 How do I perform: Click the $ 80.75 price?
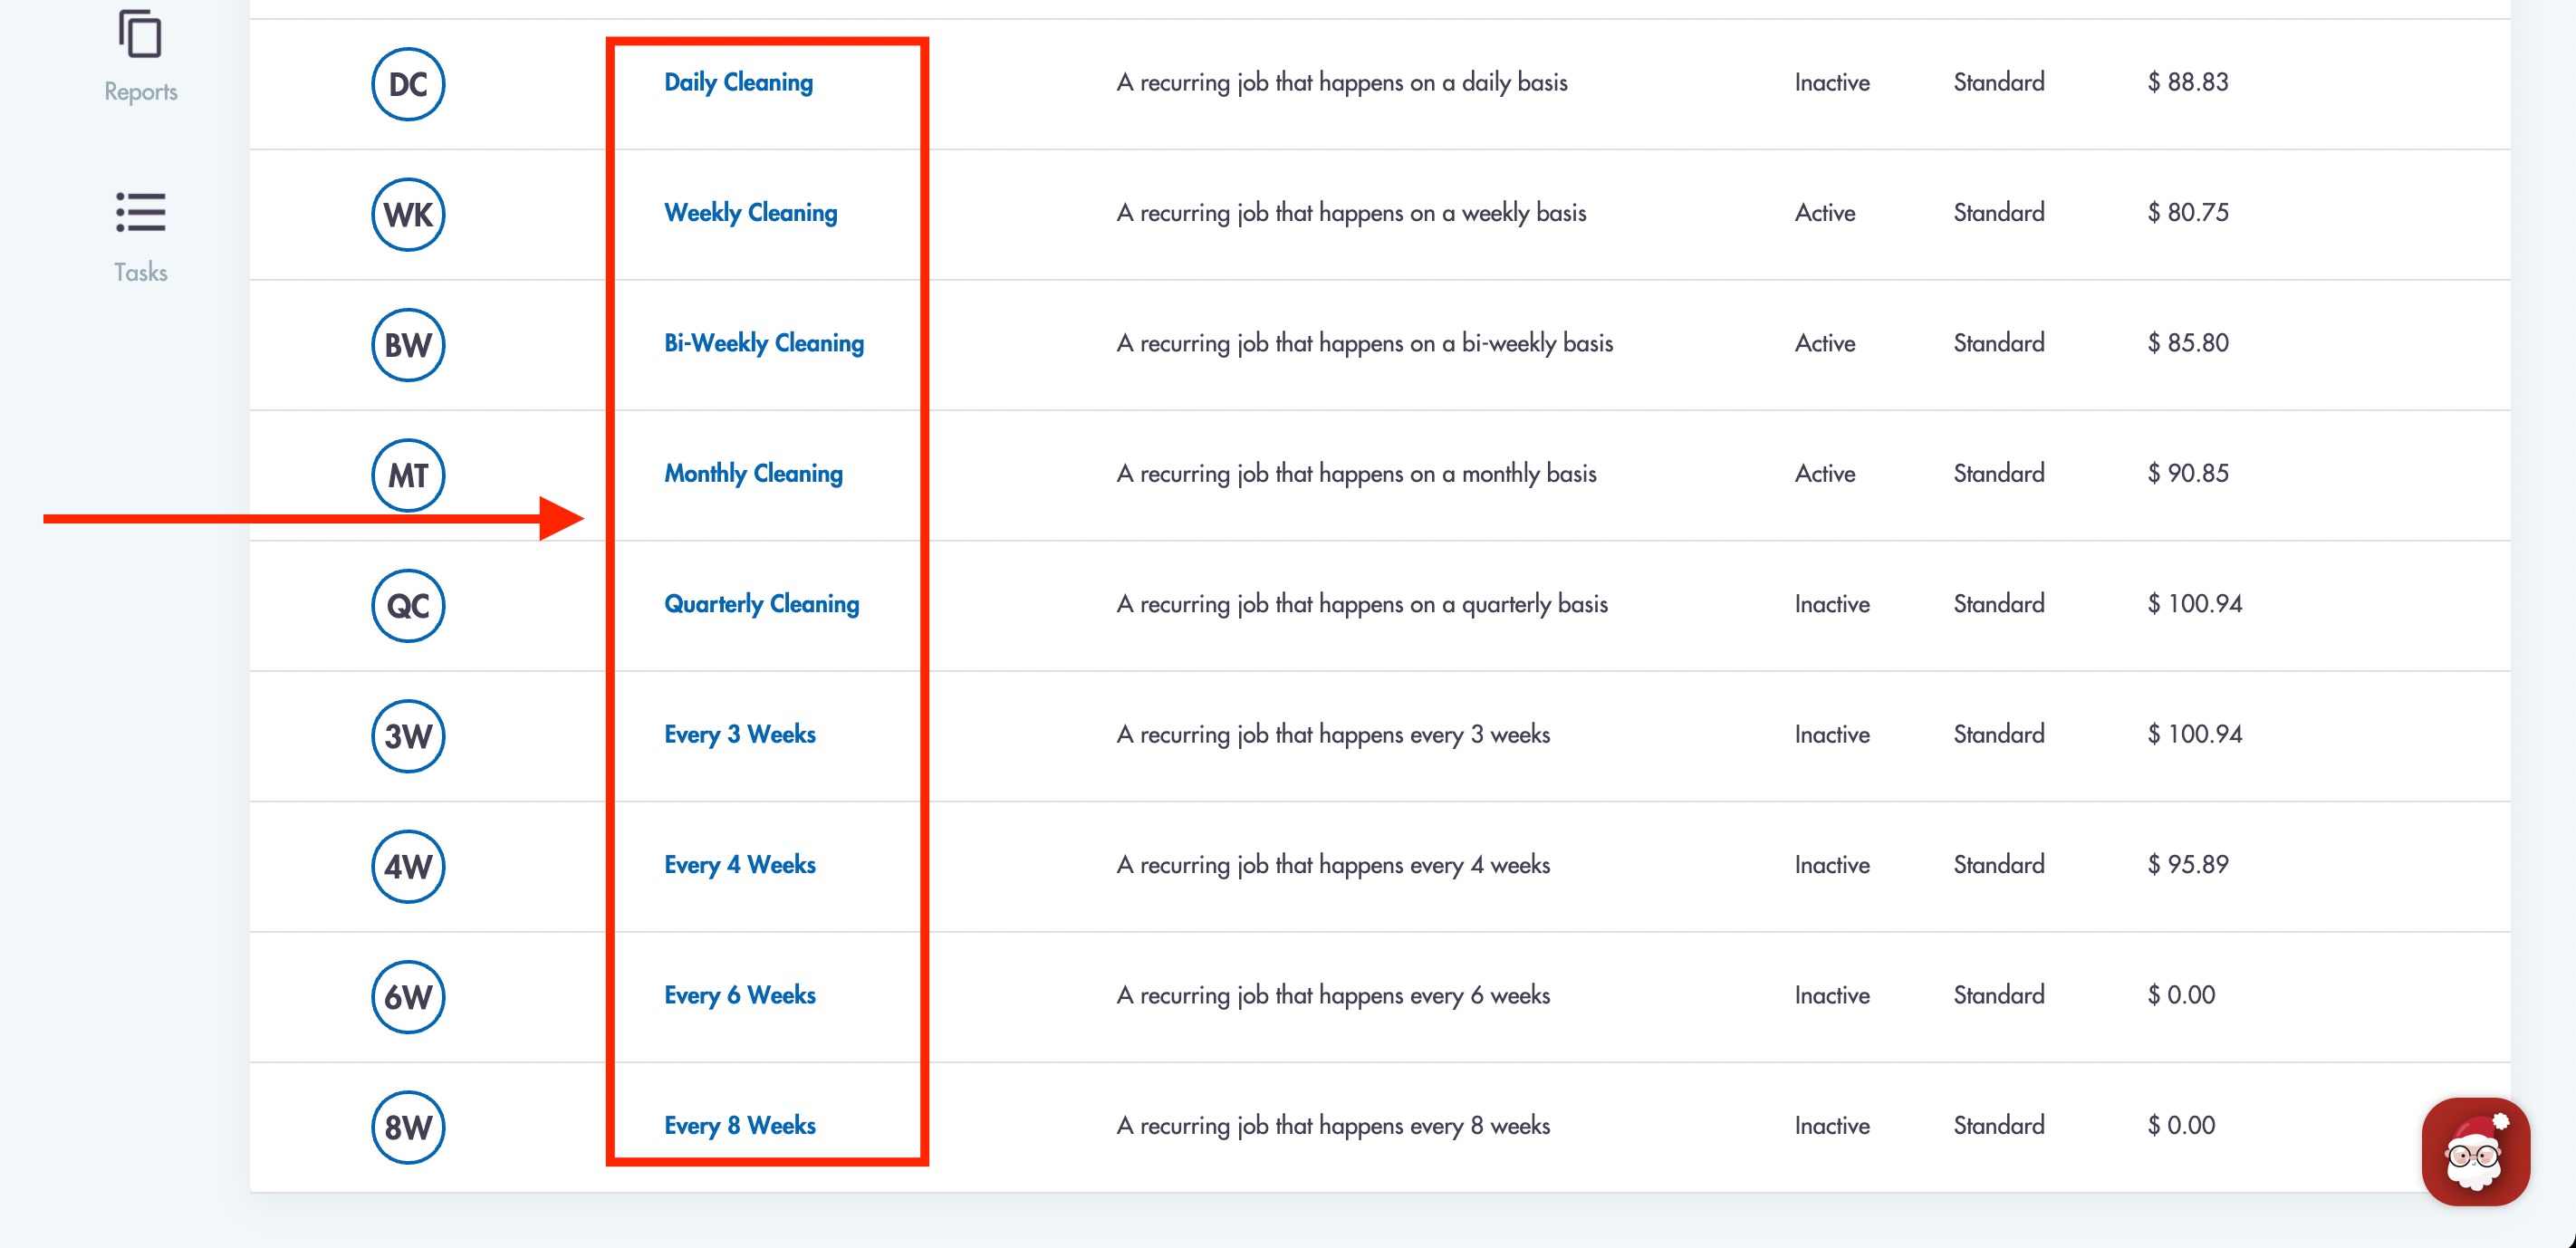pos(2188,212)
